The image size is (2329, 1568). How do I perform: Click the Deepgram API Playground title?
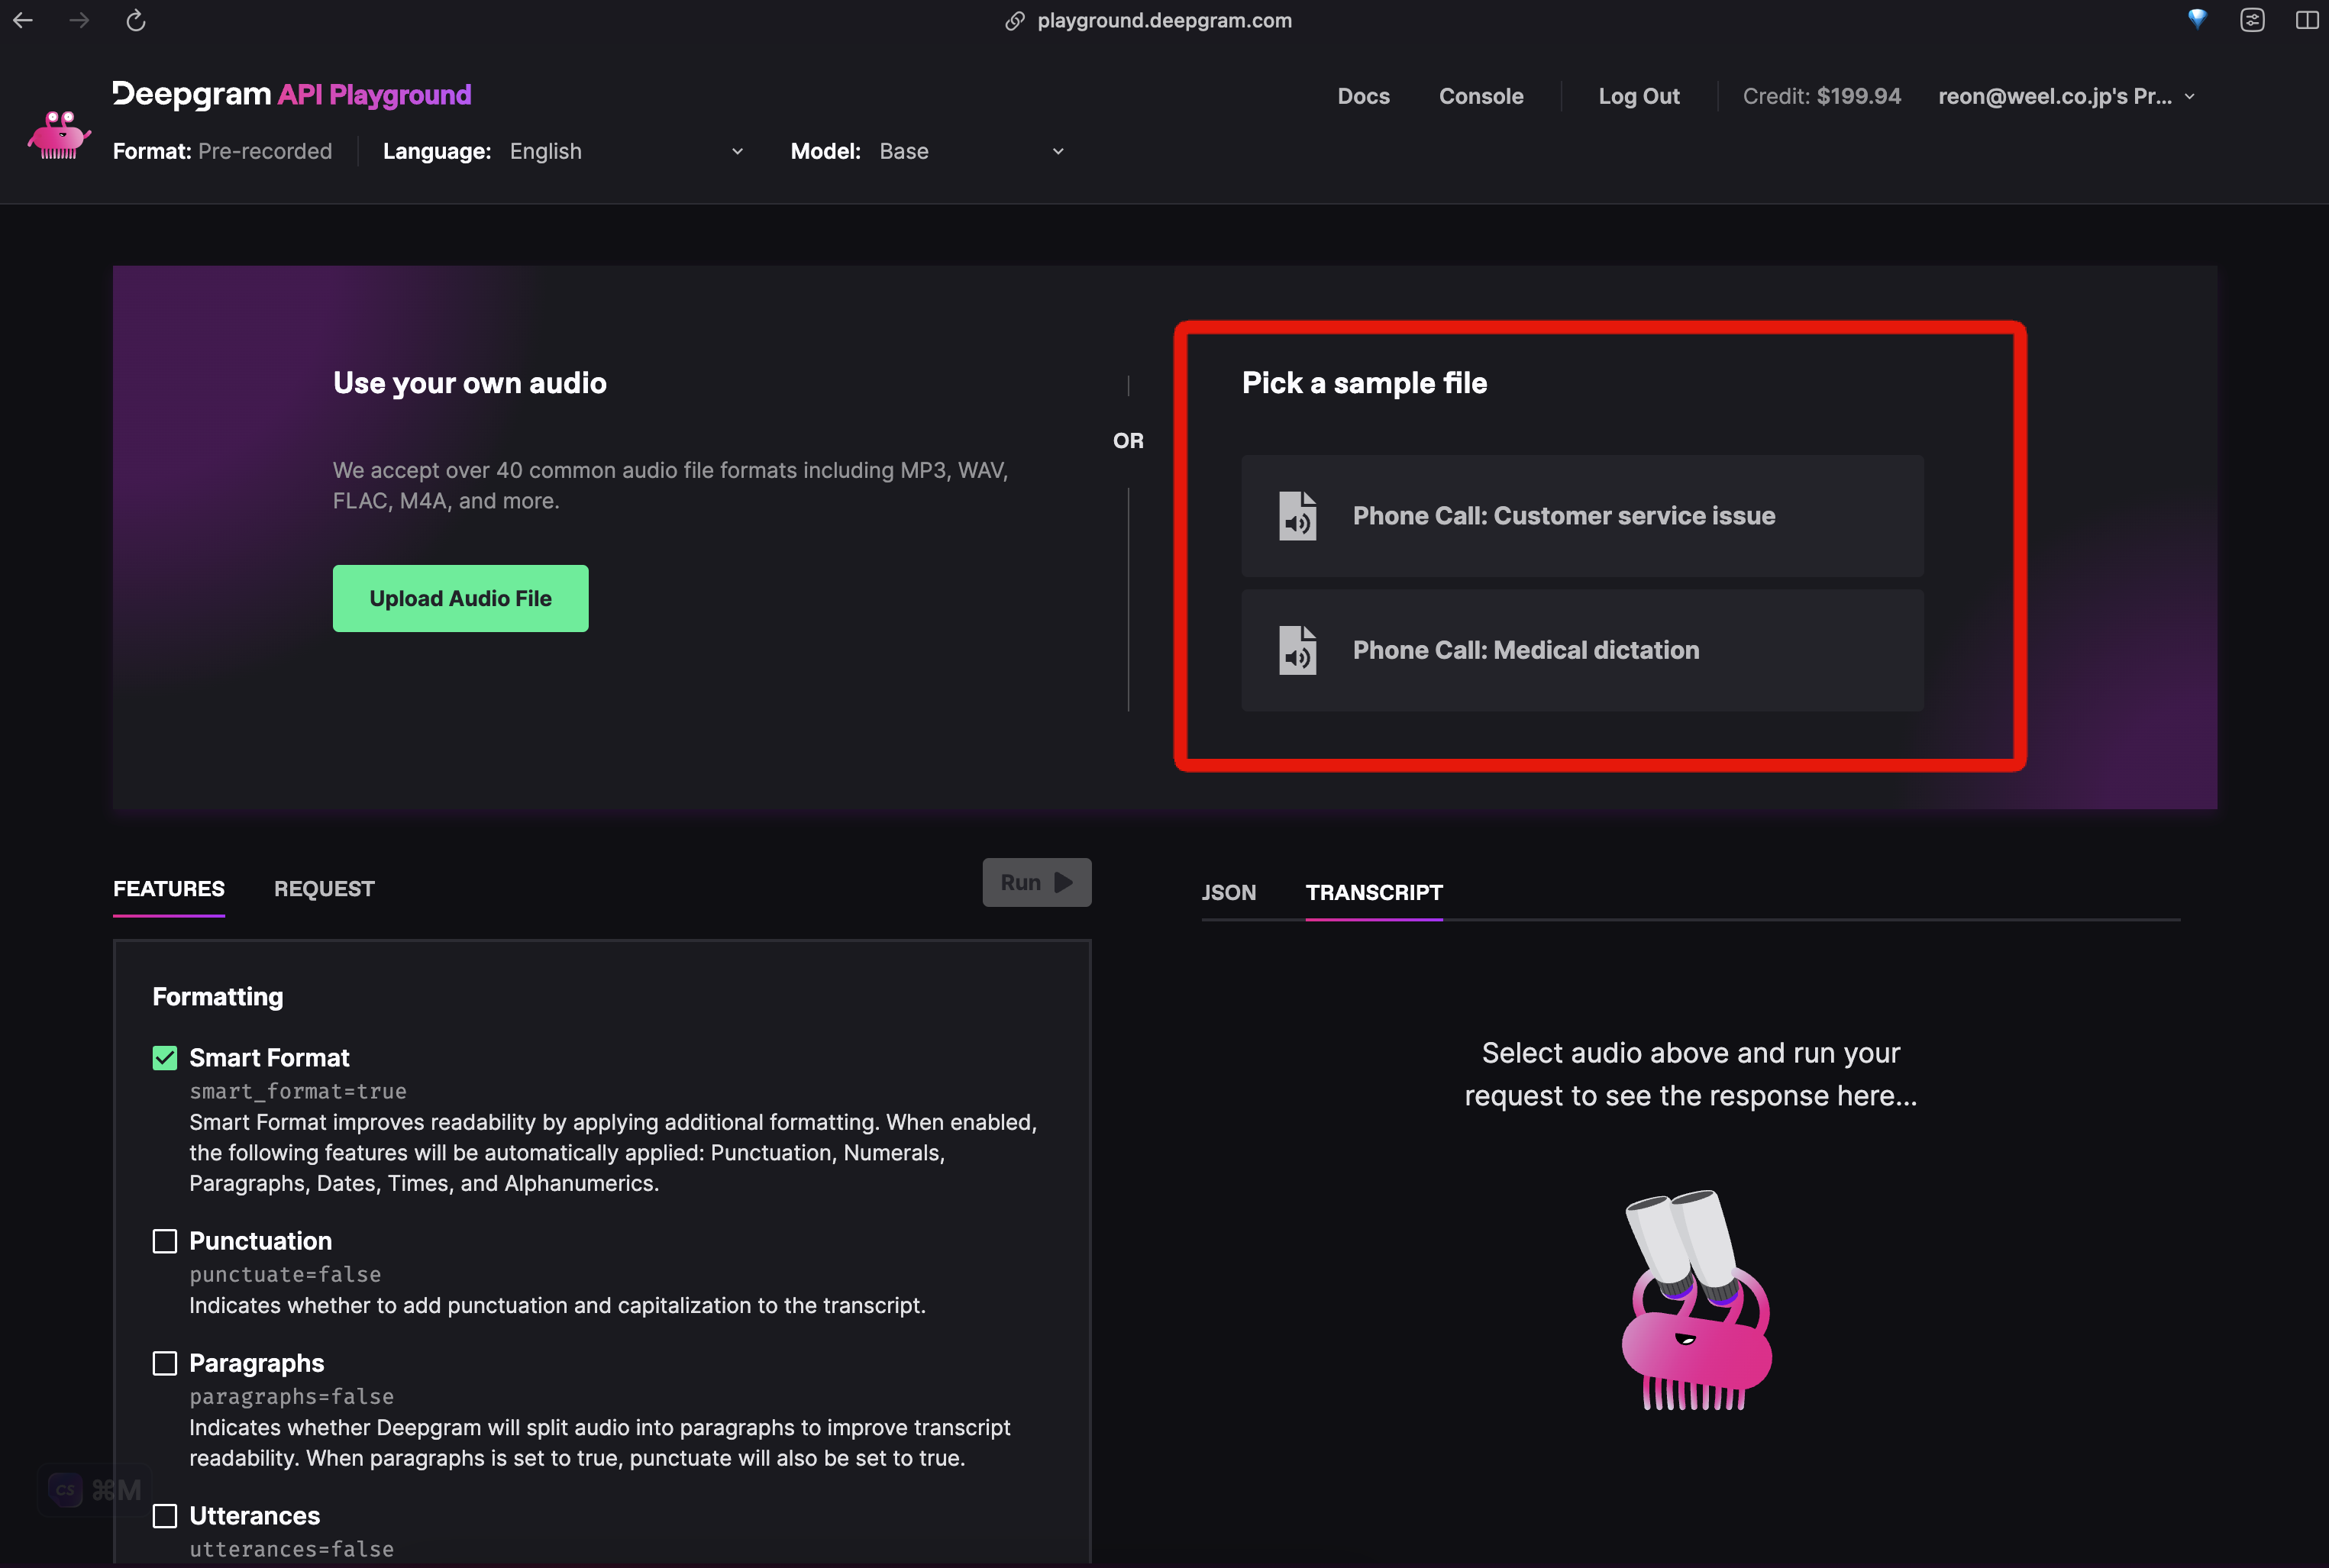click(x=291, y=94)
